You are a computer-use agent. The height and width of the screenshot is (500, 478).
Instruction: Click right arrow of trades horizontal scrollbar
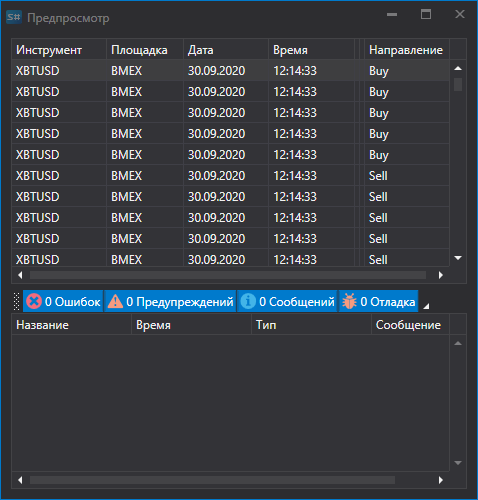441,275
